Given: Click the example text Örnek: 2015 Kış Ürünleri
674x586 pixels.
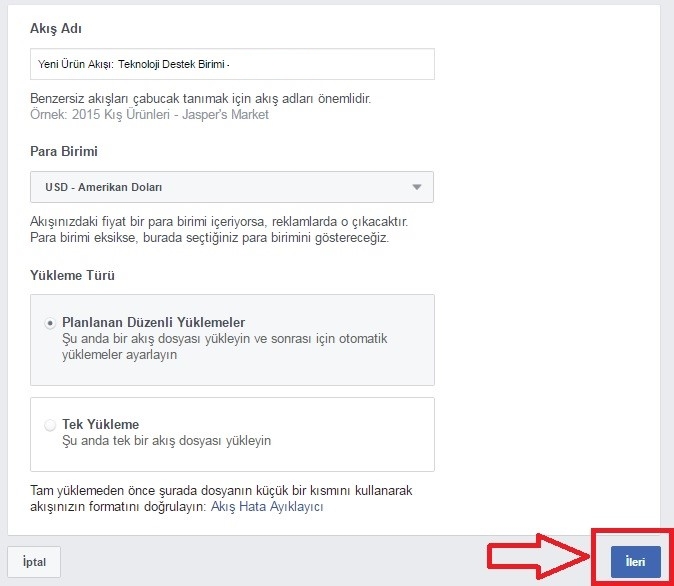Looking at the screenshot, I should (100, 115).
